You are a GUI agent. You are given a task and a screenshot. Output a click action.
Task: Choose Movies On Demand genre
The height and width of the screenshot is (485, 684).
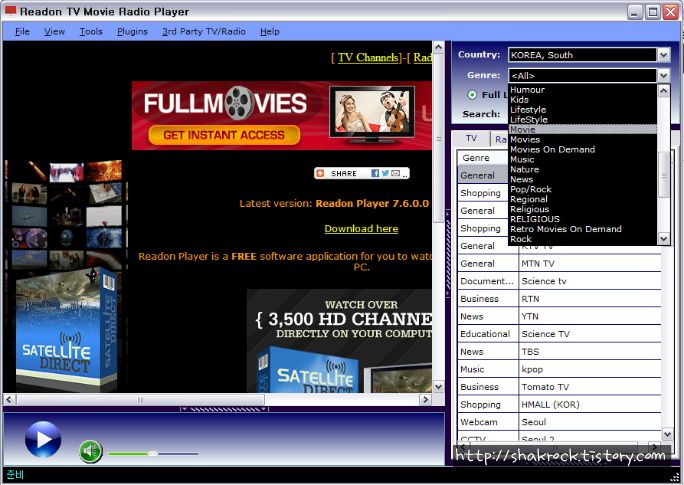click(x=582, y=150)
